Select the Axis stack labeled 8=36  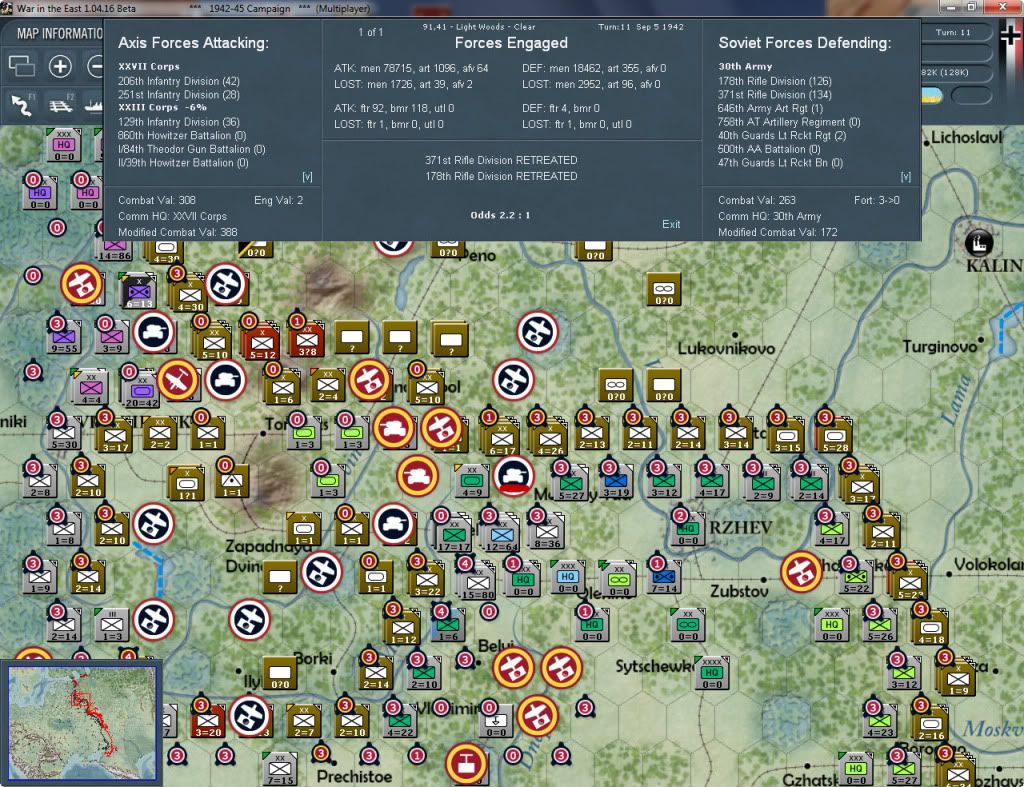547,532
